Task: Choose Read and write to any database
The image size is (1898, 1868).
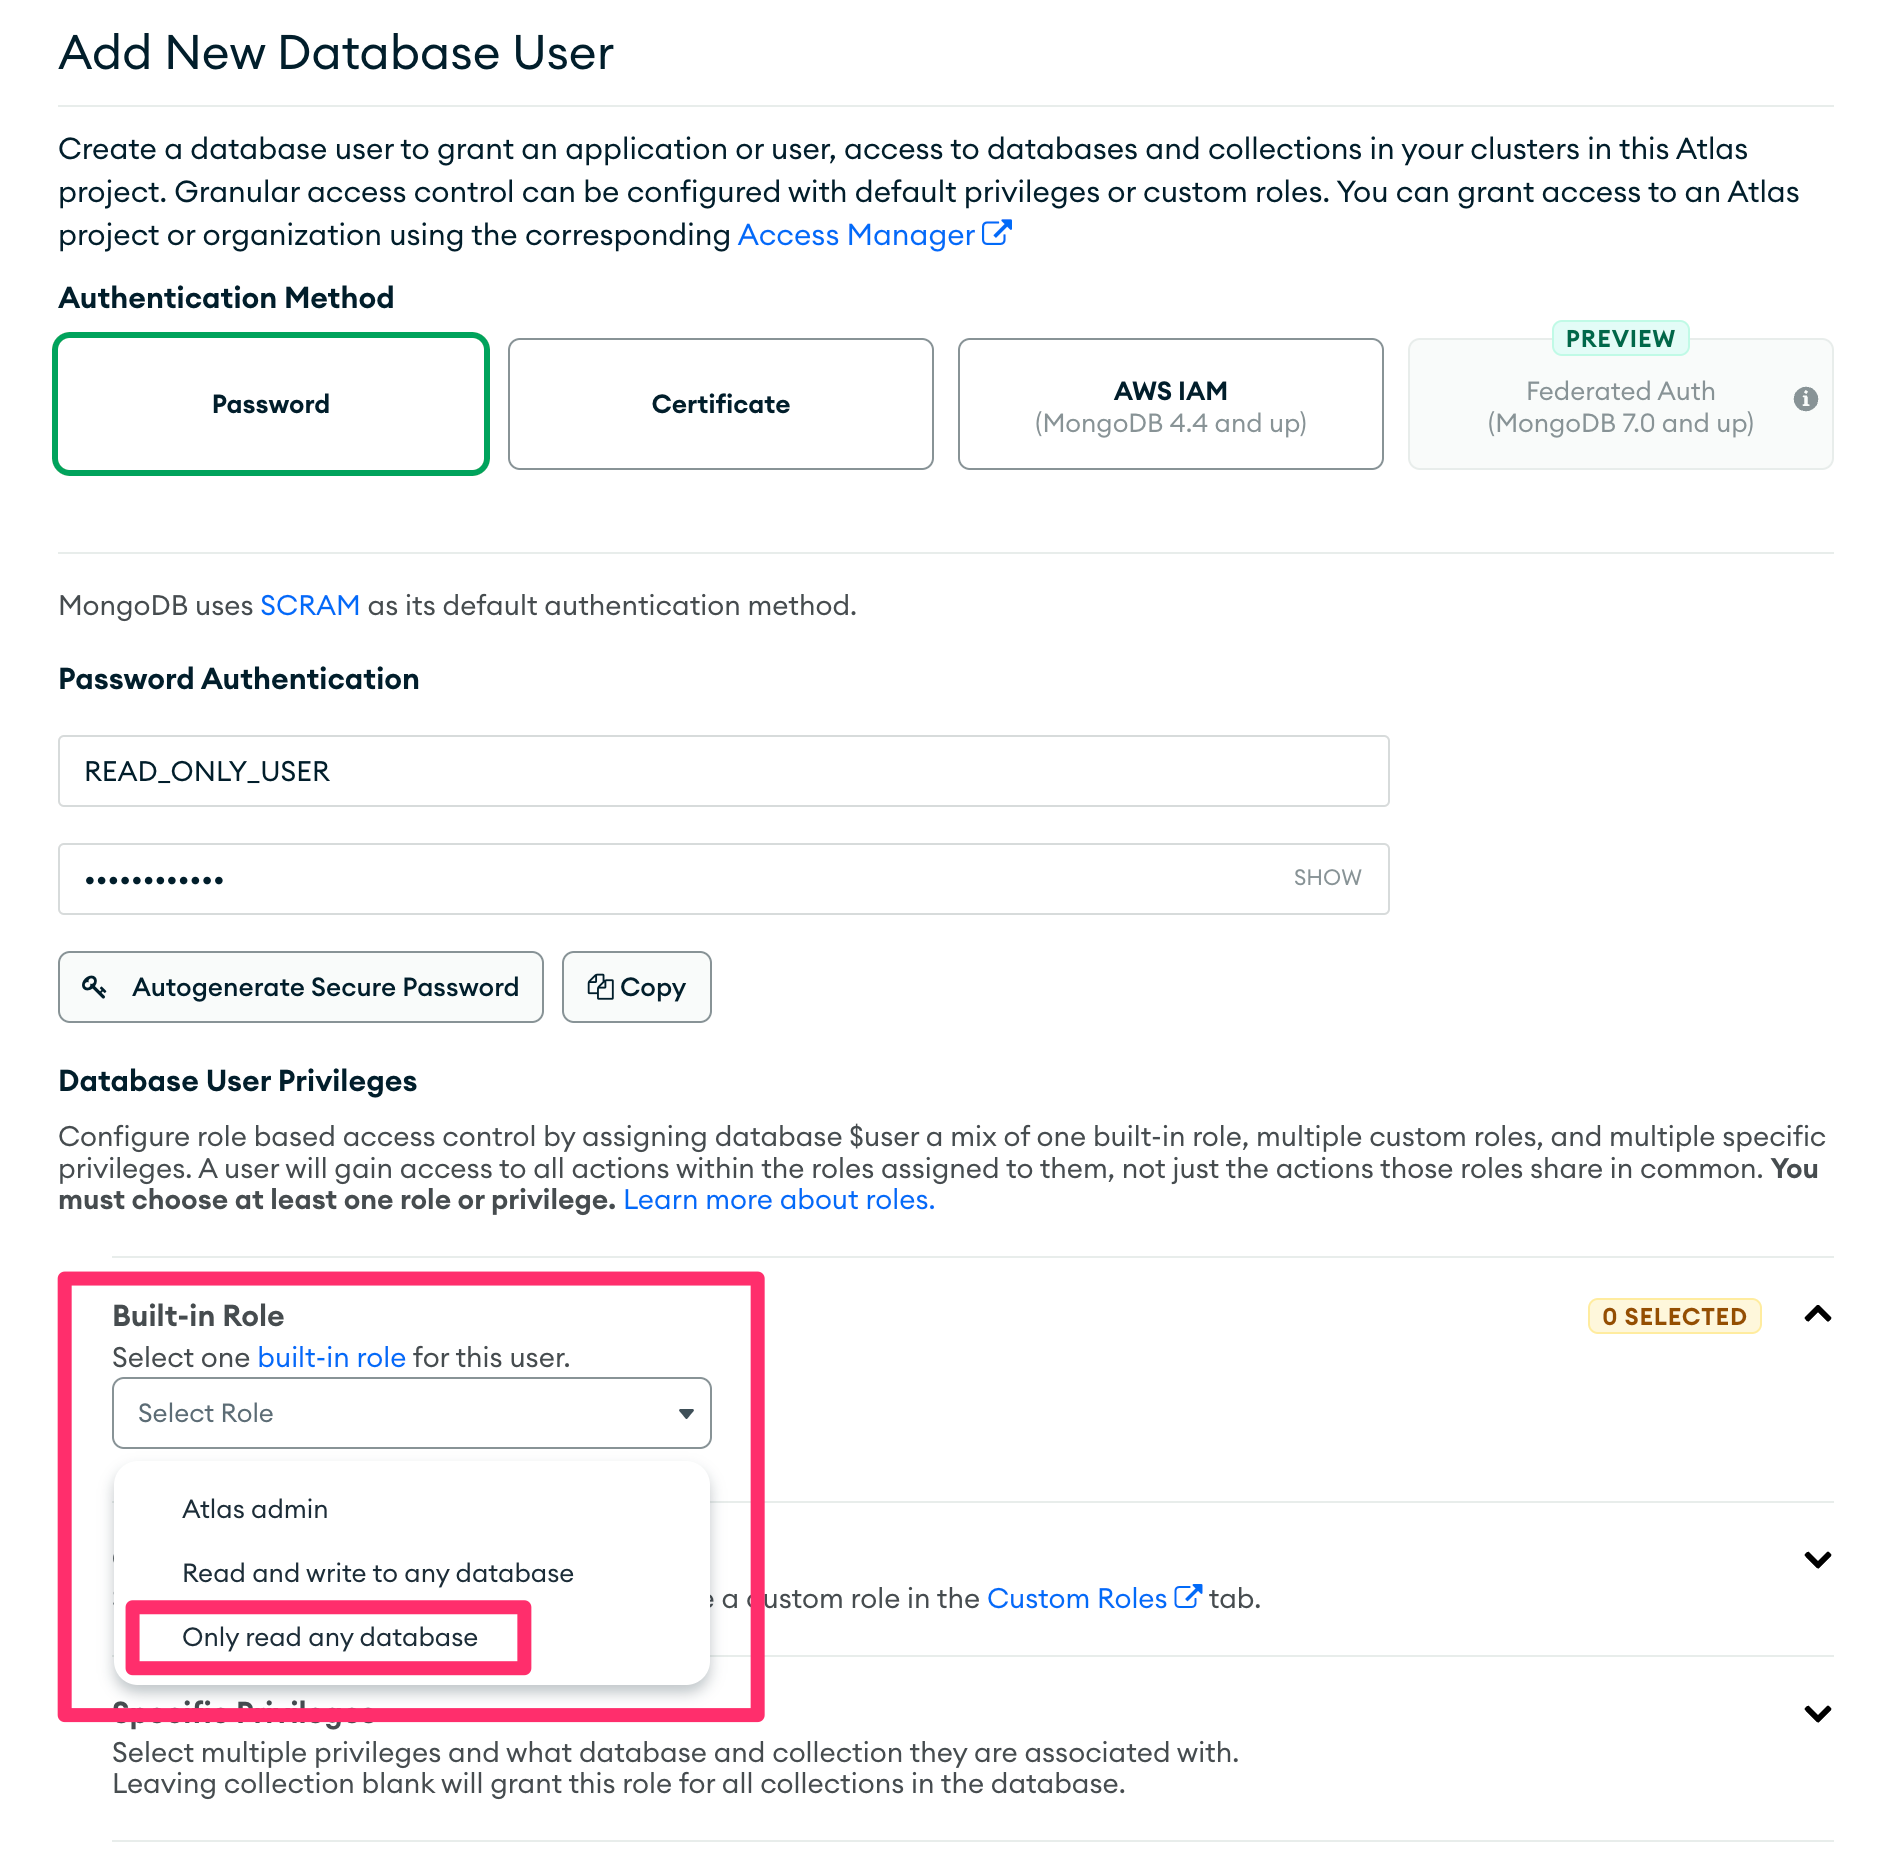Action: pyautogui.click(x=377, y=1572)
